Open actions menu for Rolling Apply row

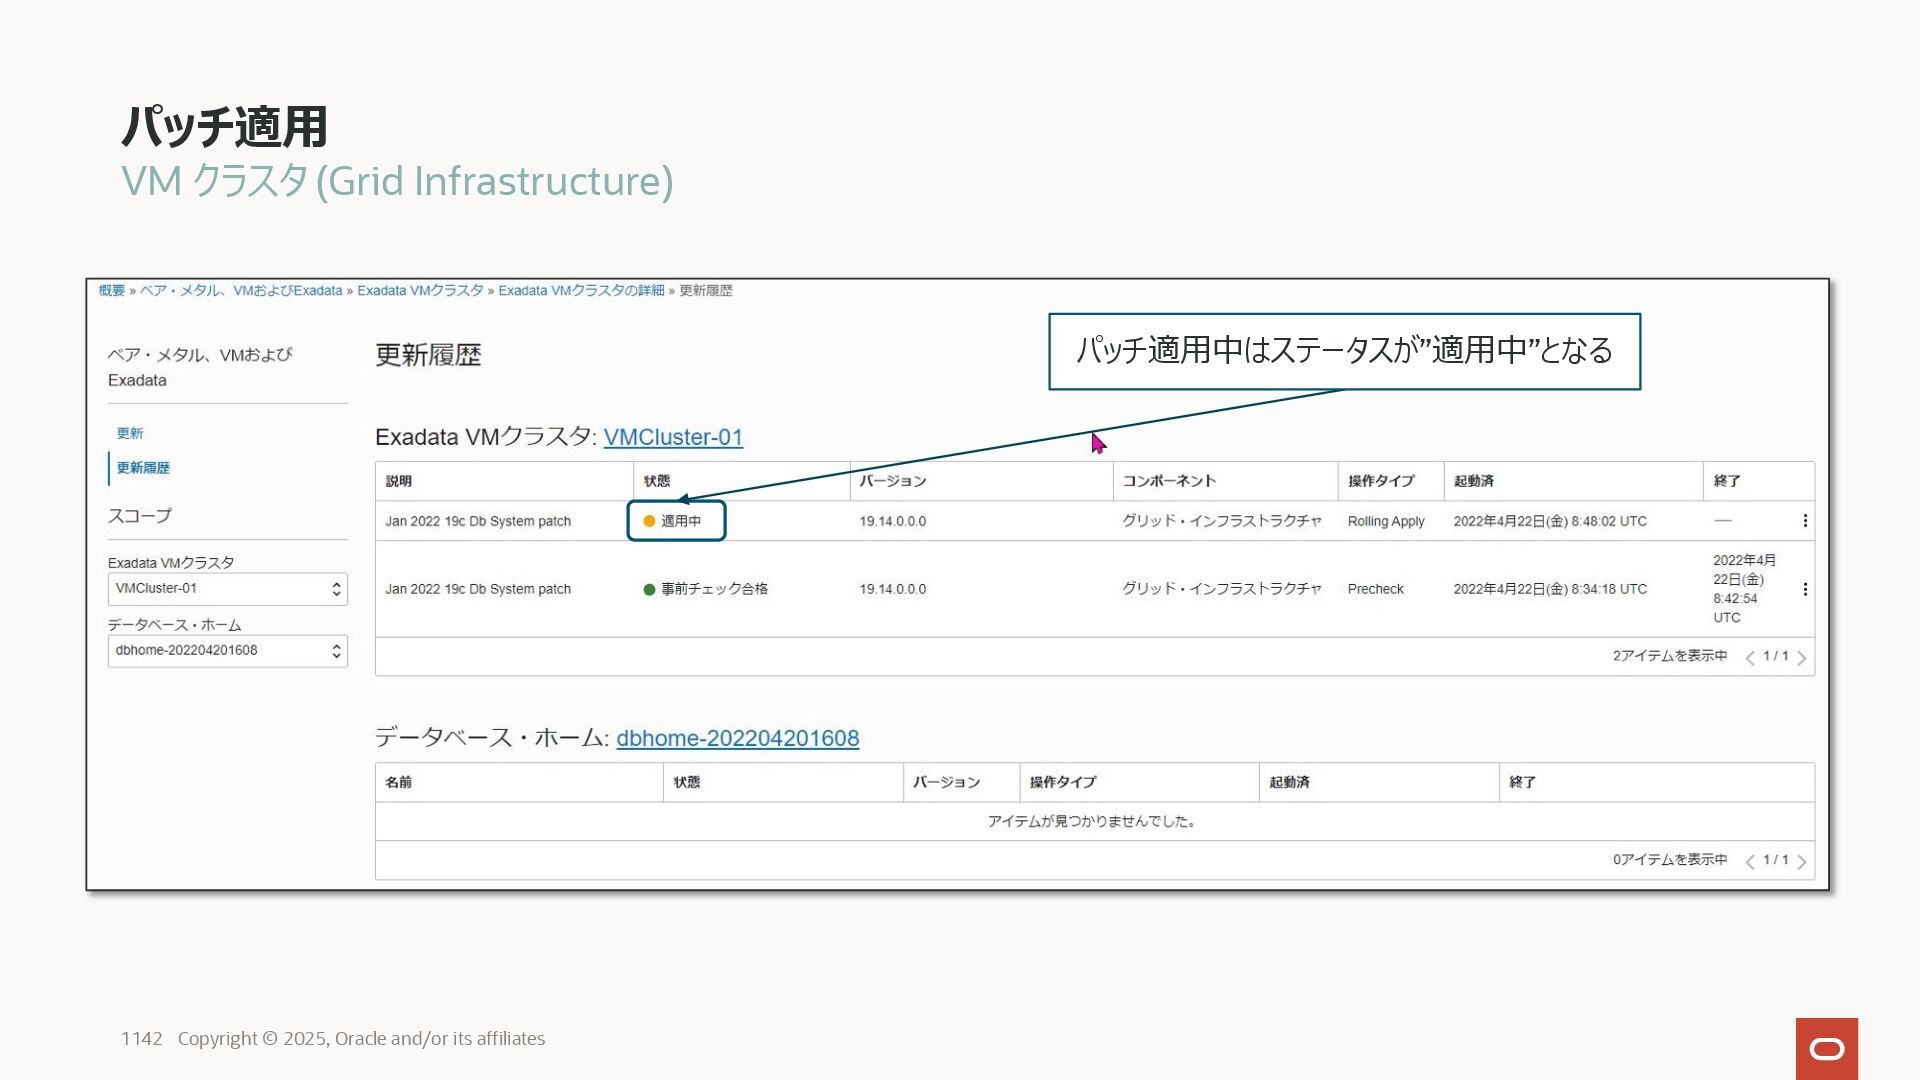click(x=1805, y=521)
